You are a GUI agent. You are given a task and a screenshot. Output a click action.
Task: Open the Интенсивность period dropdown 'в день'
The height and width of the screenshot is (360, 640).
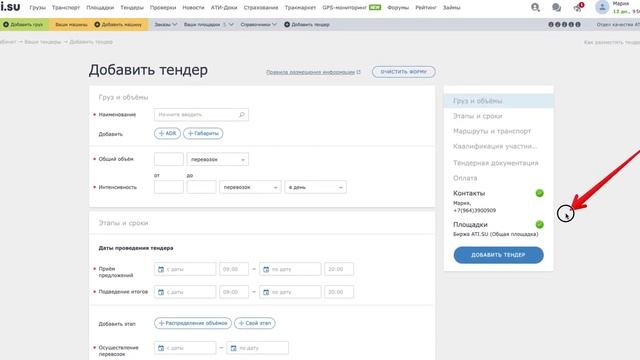pyautogui.click(x=316, y=187)
